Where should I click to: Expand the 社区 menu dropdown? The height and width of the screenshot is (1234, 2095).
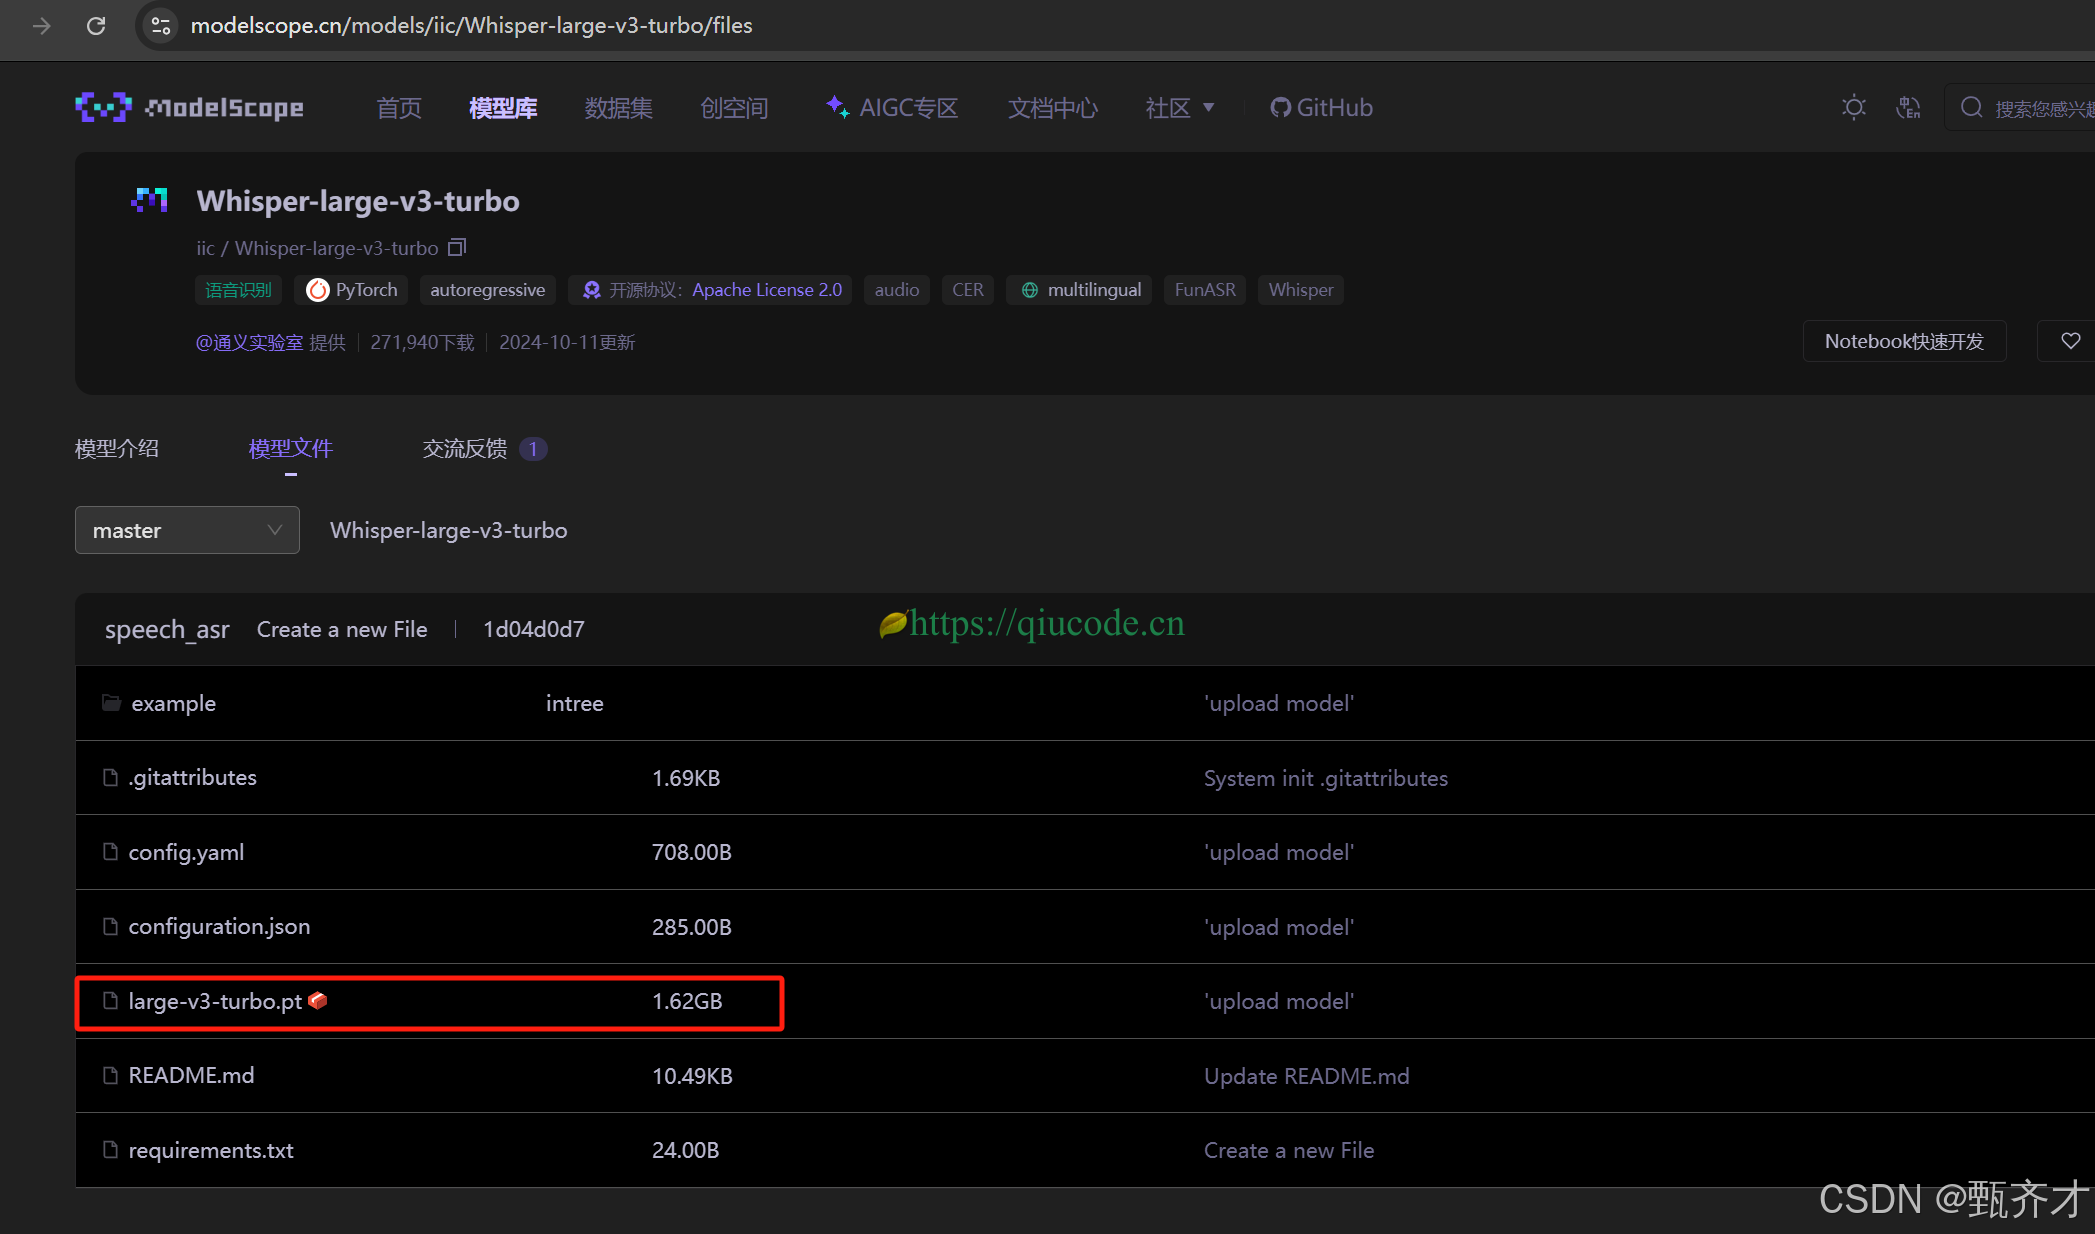(x=1180, y=107)
